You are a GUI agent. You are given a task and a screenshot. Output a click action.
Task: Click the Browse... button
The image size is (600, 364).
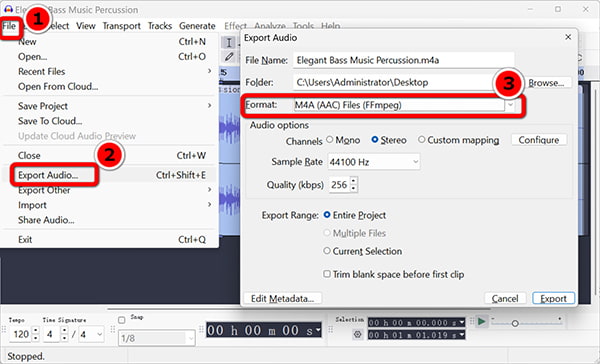tap(546, 83)
